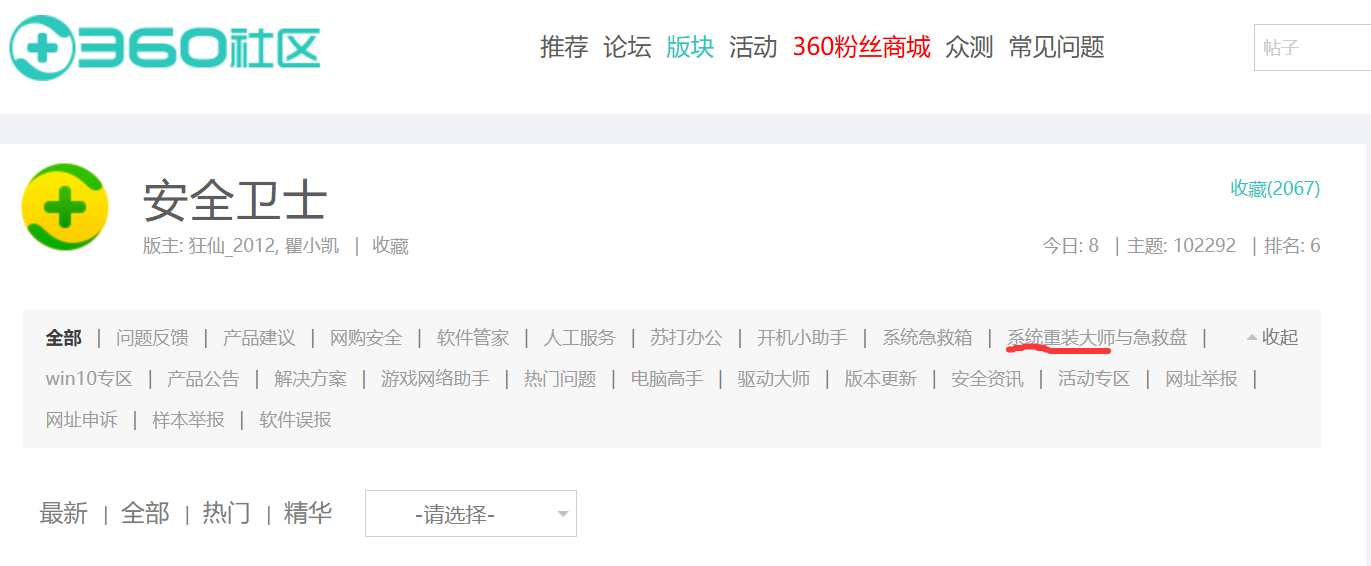The height and width of the screenshot is (566, 1371).
Task: Select the 众测 navigation item
Action: click(x=969, y=47)
